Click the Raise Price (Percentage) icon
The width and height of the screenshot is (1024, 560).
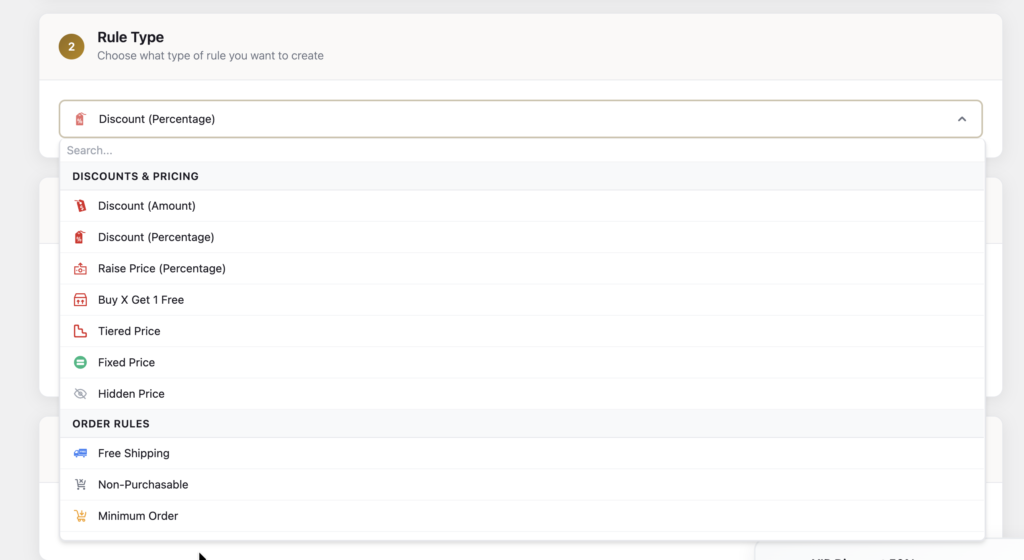tap(80, 269)
